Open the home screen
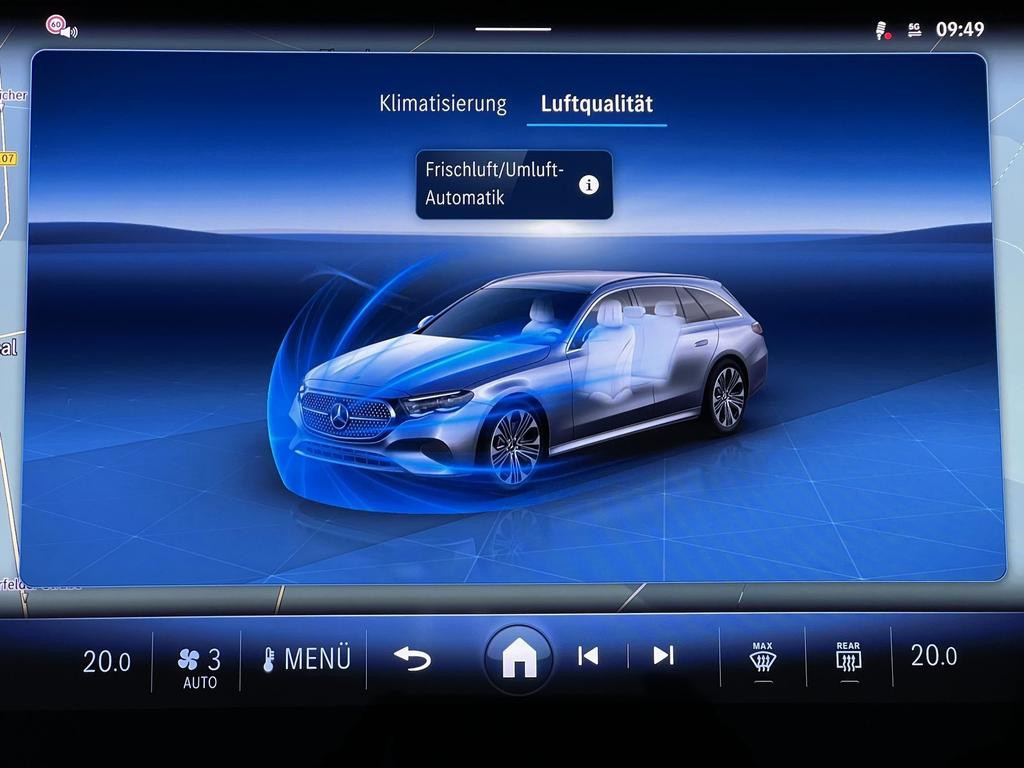This screenshot has width=1024, height=768. (519, 658)
